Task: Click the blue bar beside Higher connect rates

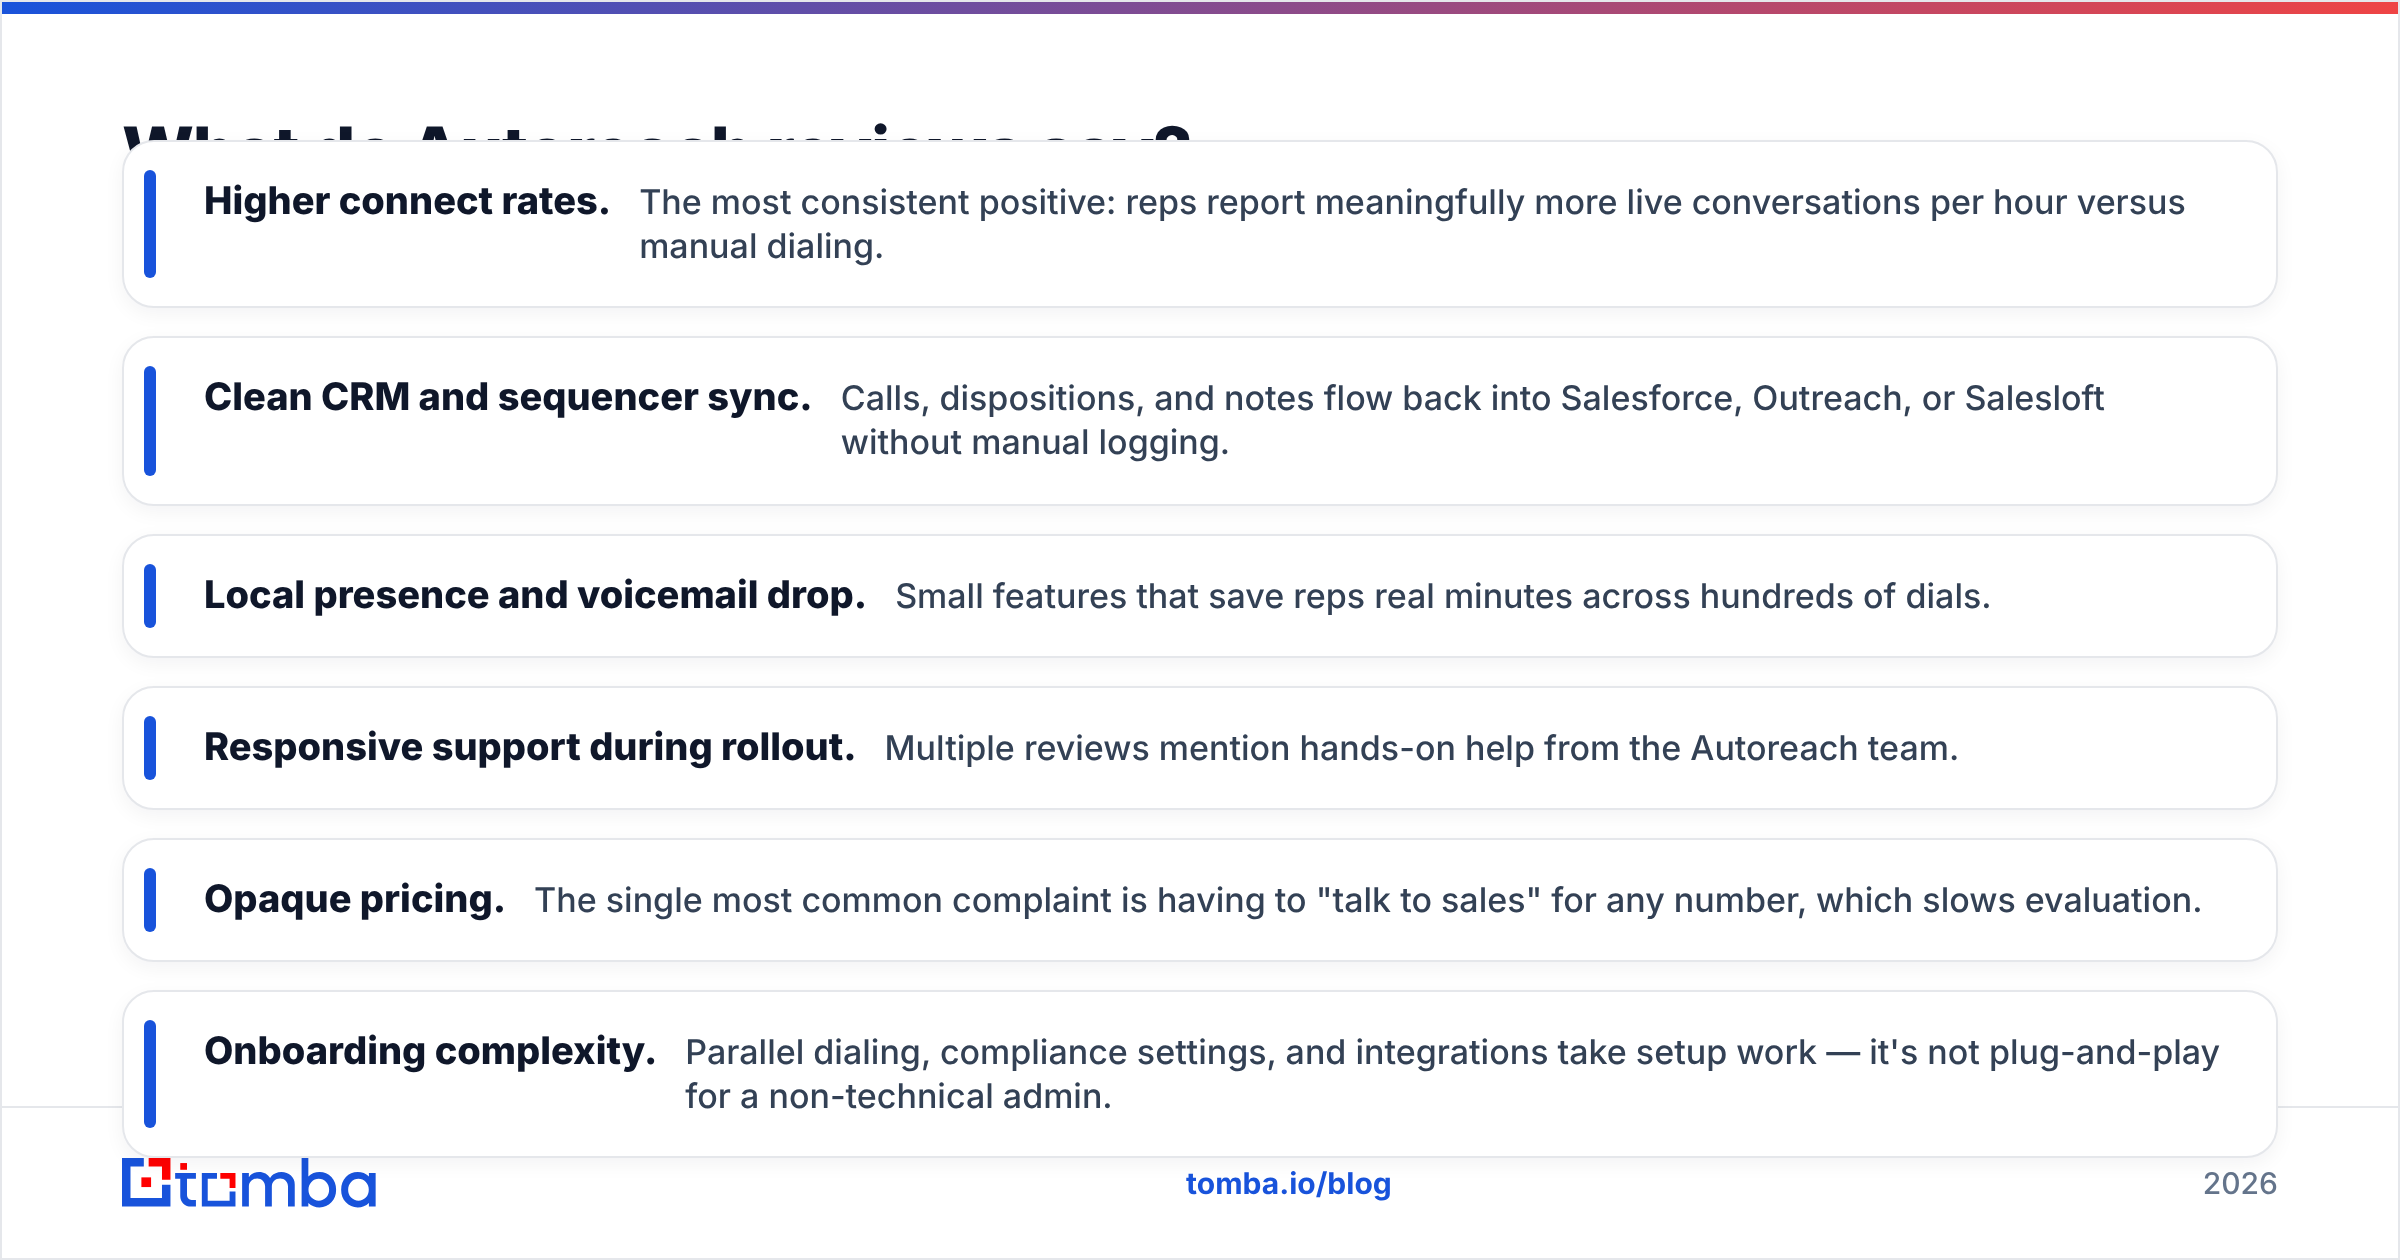Action: (x=150, y=224)
